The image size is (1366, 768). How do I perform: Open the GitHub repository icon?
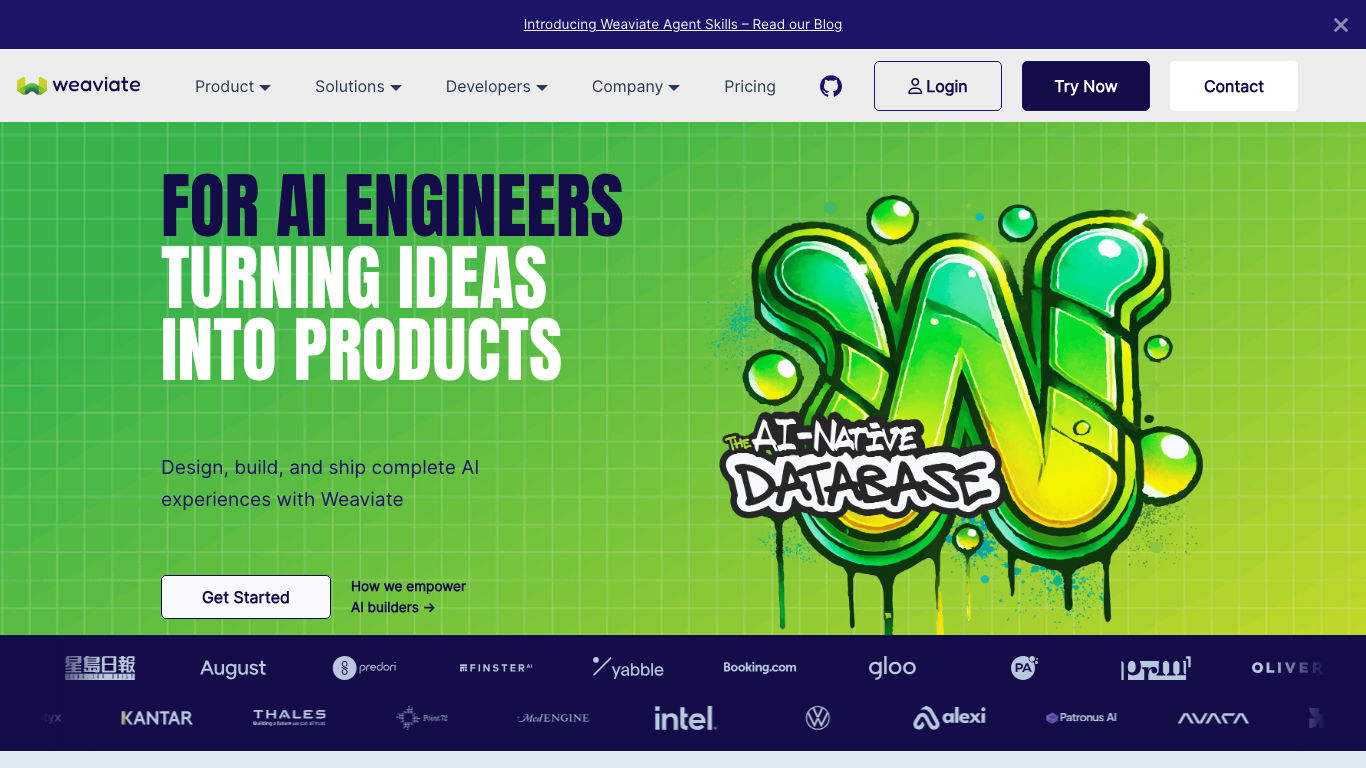(x=831, y=86)
